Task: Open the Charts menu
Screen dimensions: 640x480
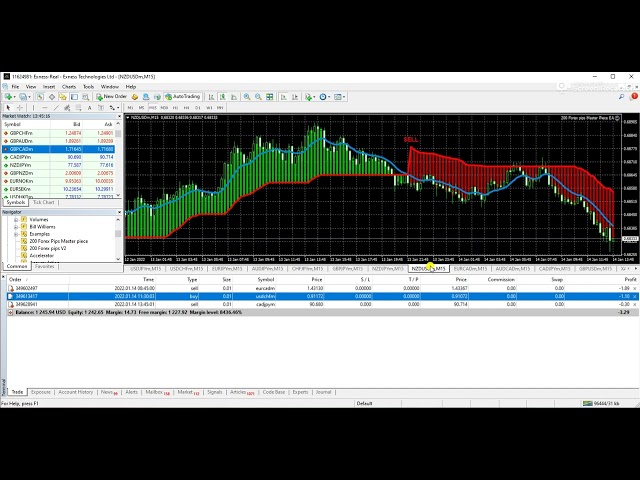Action: pos(68,87)
